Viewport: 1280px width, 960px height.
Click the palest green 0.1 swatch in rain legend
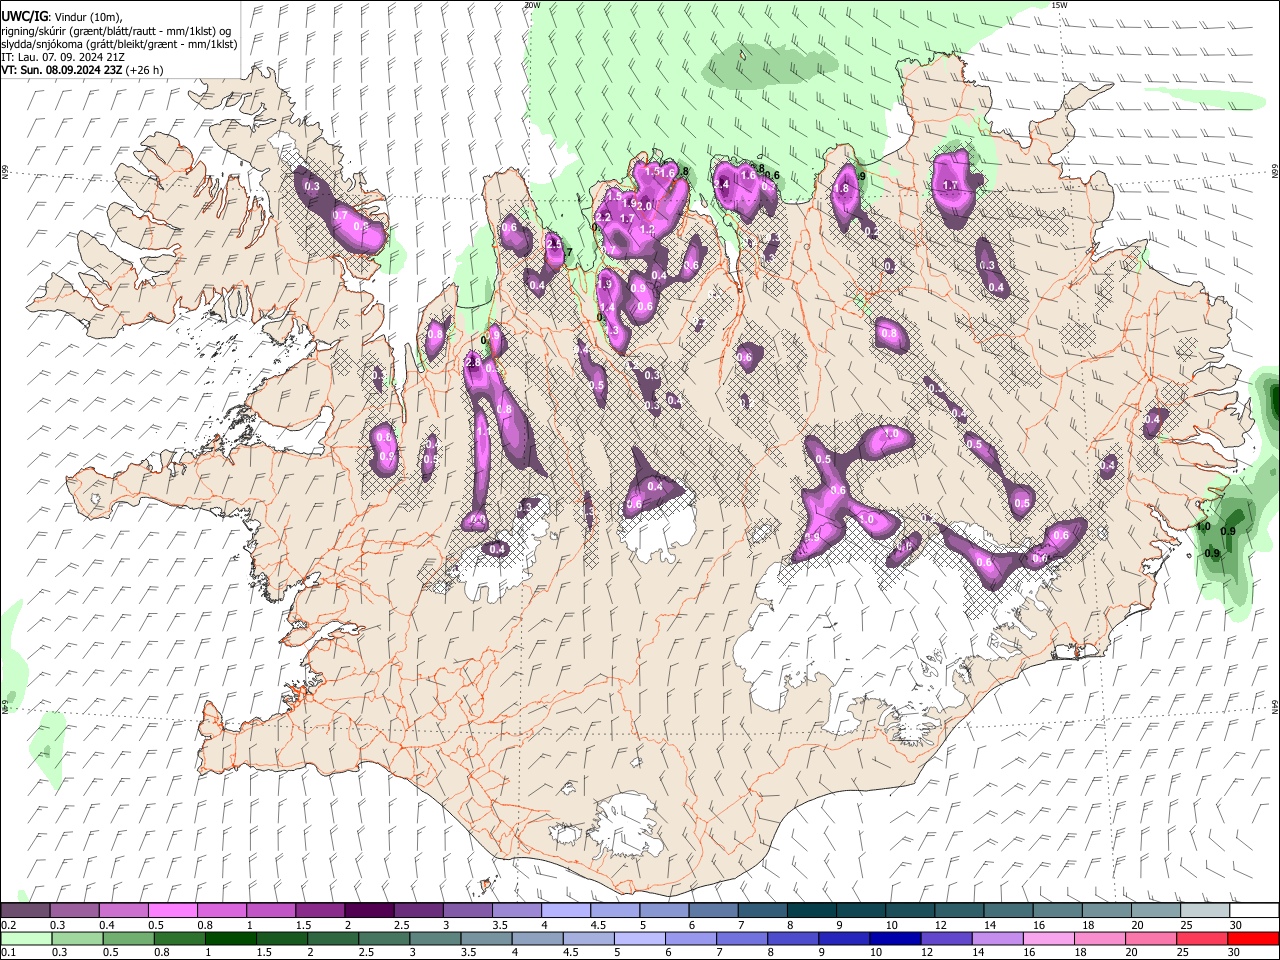[x=26, y=938]
